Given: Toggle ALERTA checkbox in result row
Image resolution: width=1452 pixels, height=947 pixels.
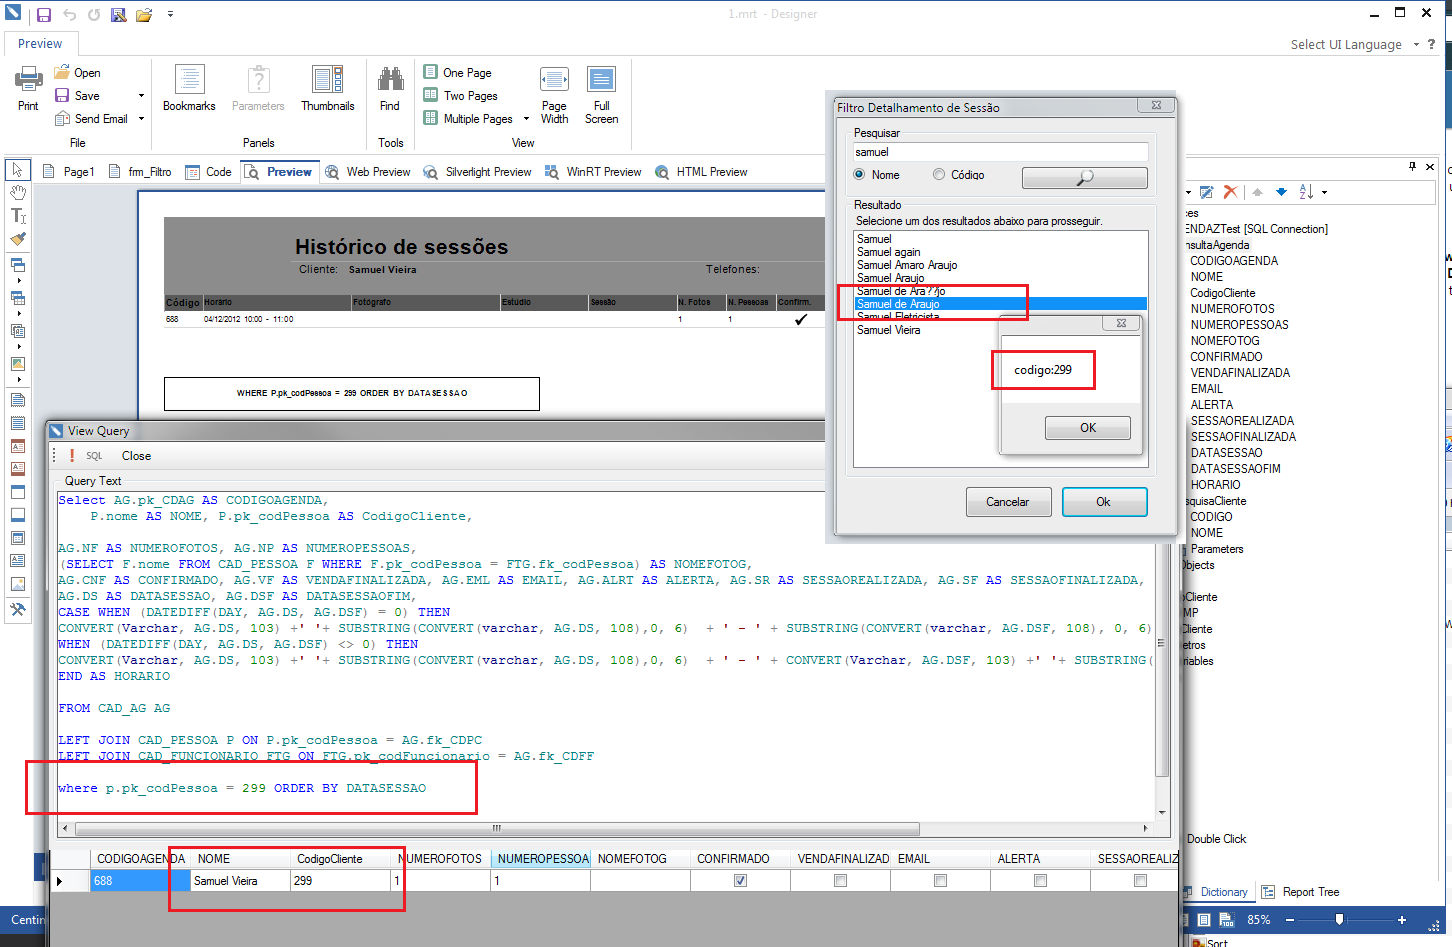Looking at the screenshot, I should coord(1040,881).
